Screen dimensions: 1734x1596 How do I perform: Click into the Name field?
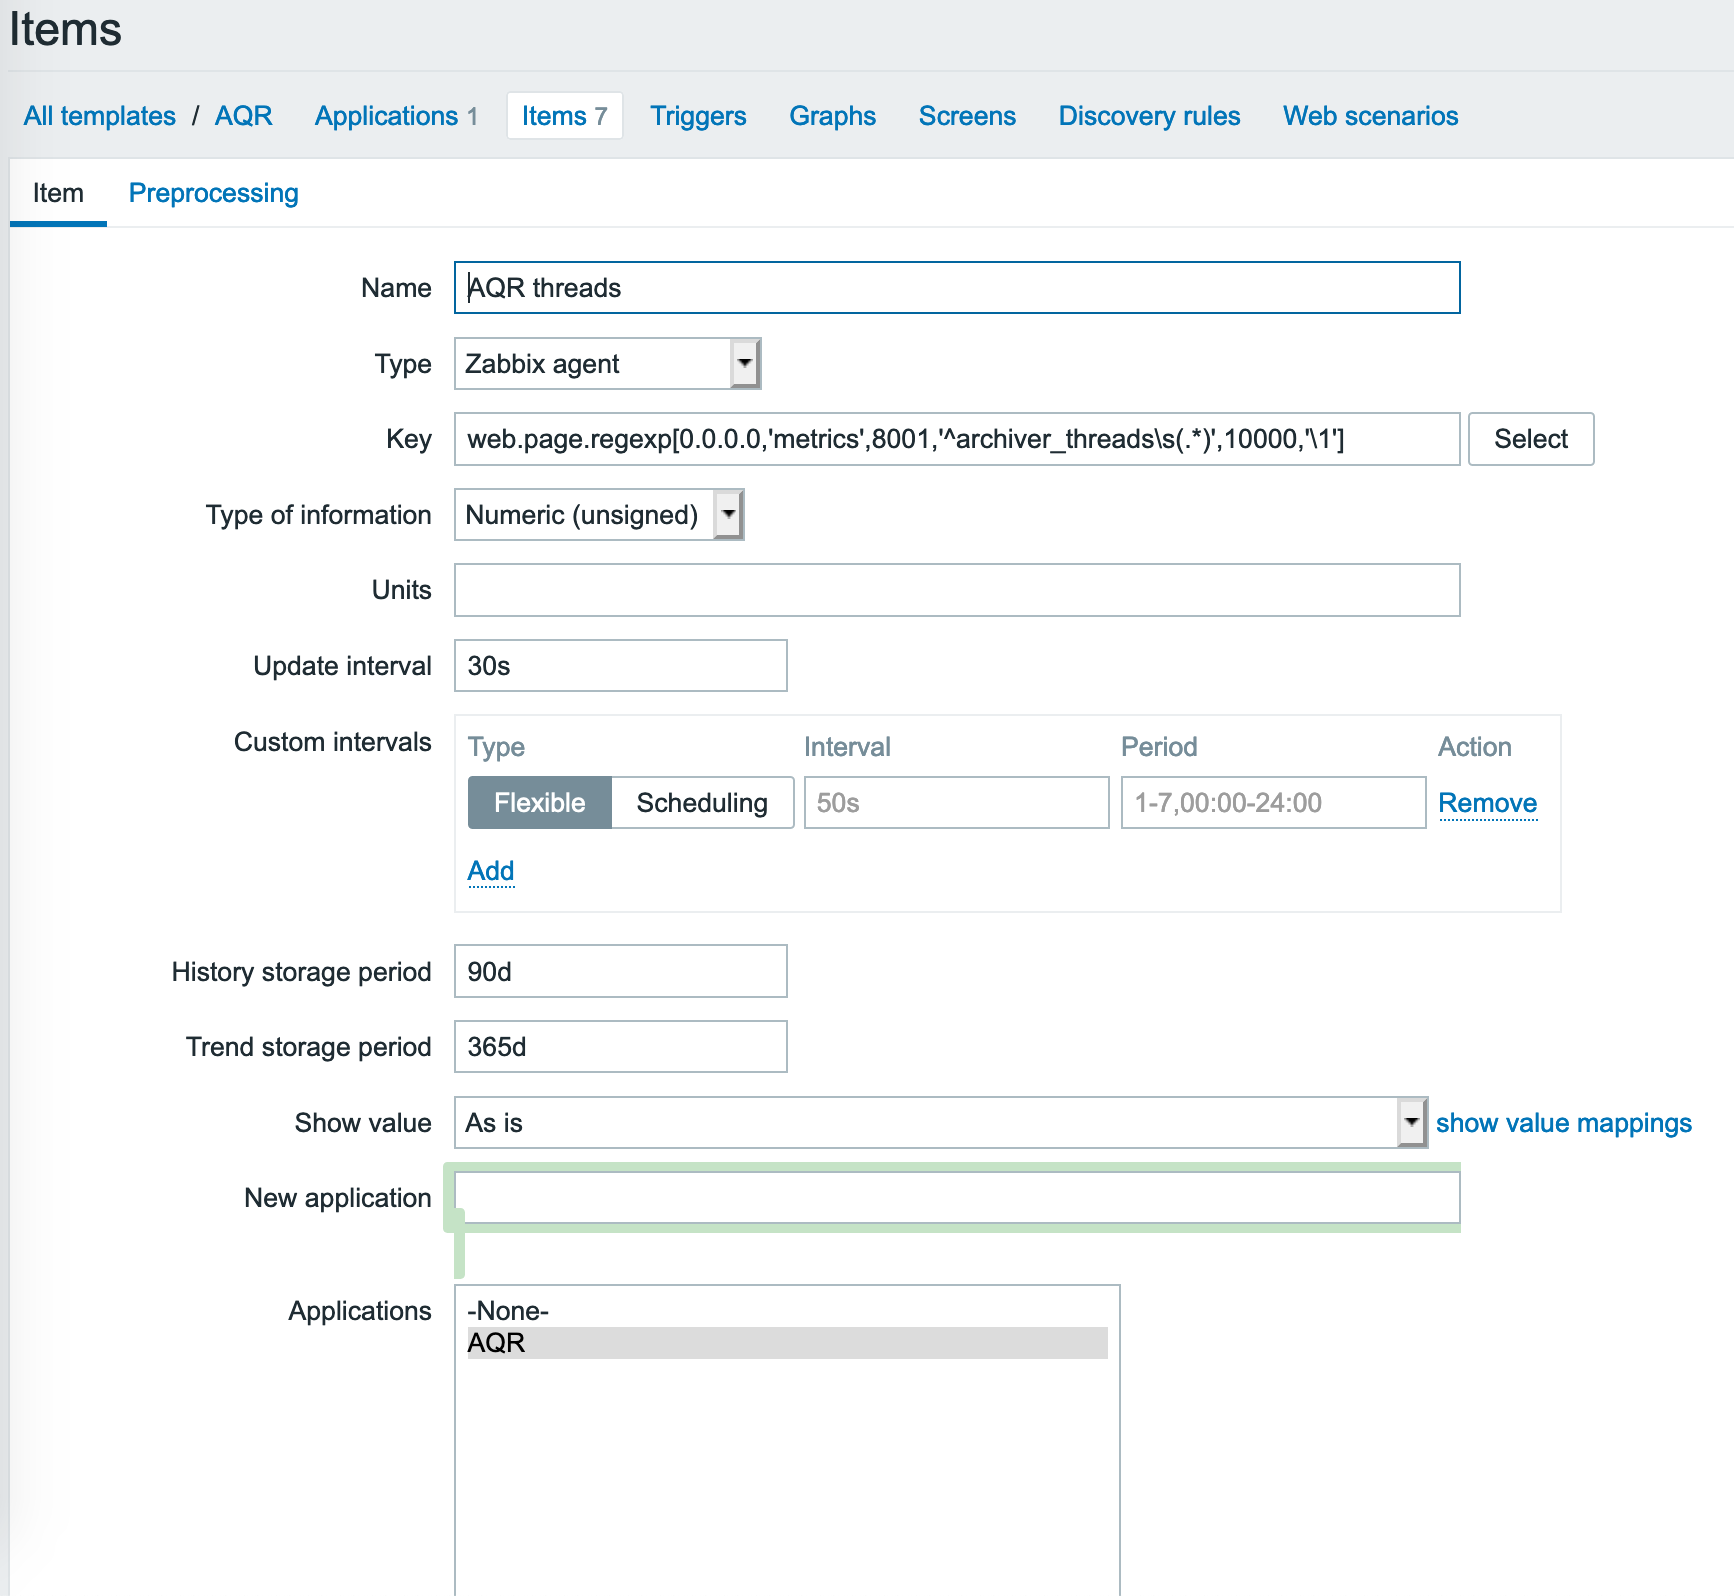pyautogui.click(x=956, y=288)
